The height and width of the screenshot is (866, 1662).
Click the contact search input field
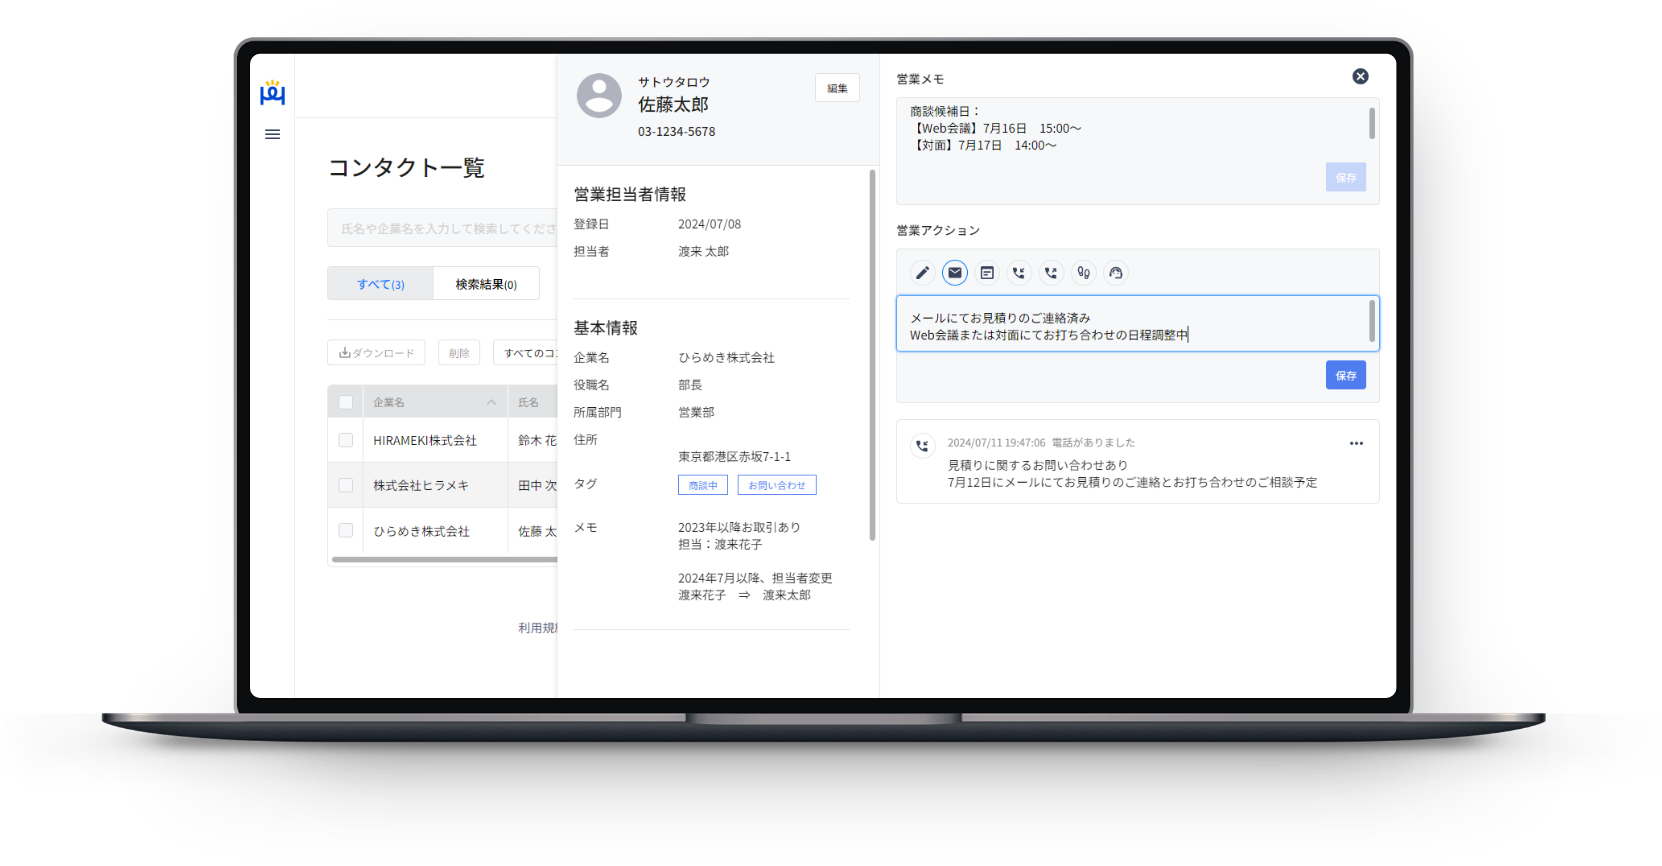442,228
